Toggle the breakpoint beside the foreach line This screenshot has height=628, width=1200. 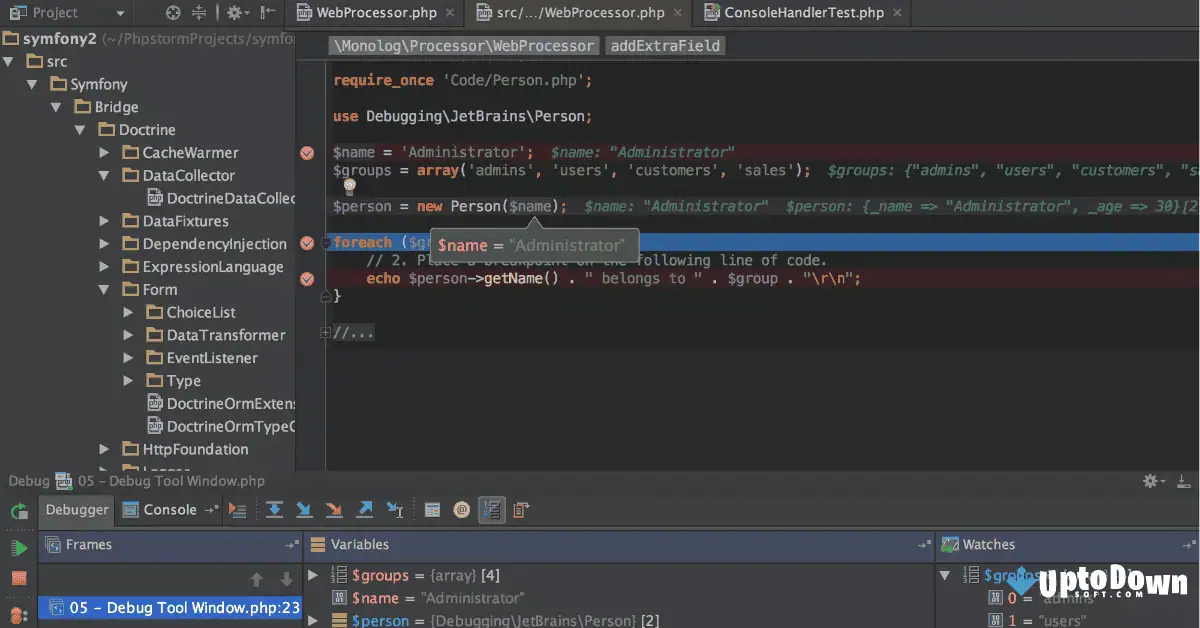click(x=307, y=242)
